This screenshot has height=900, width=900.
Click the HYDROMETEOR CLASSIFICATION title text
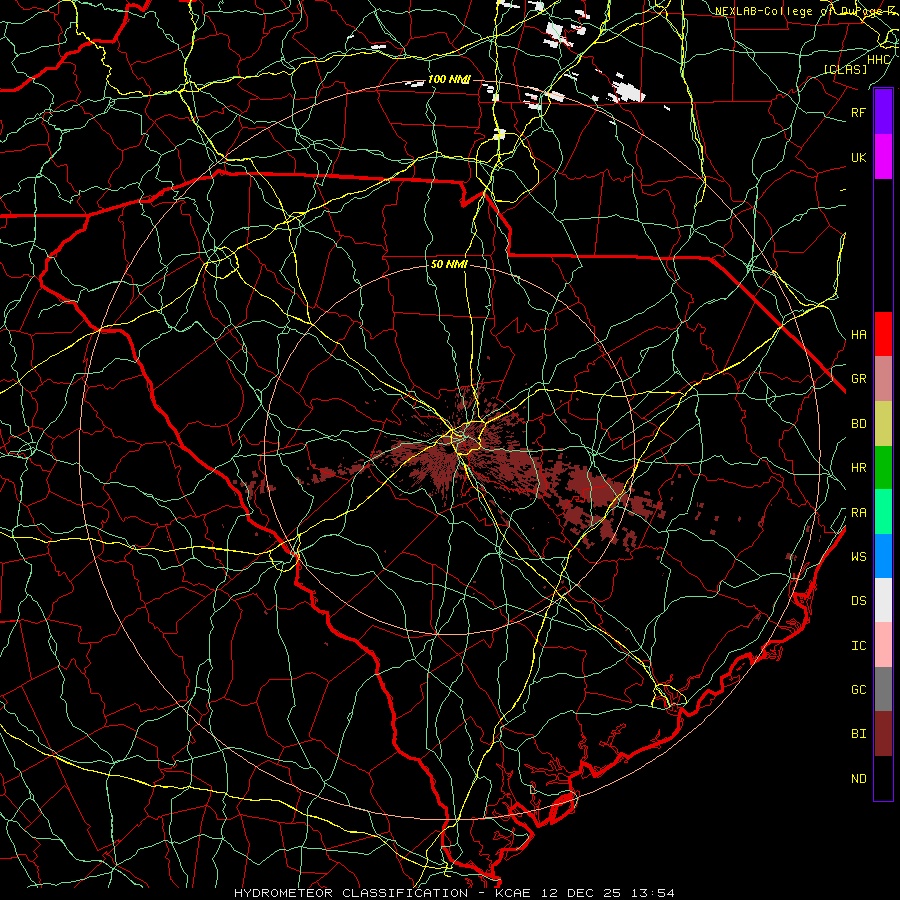point(351,893)
